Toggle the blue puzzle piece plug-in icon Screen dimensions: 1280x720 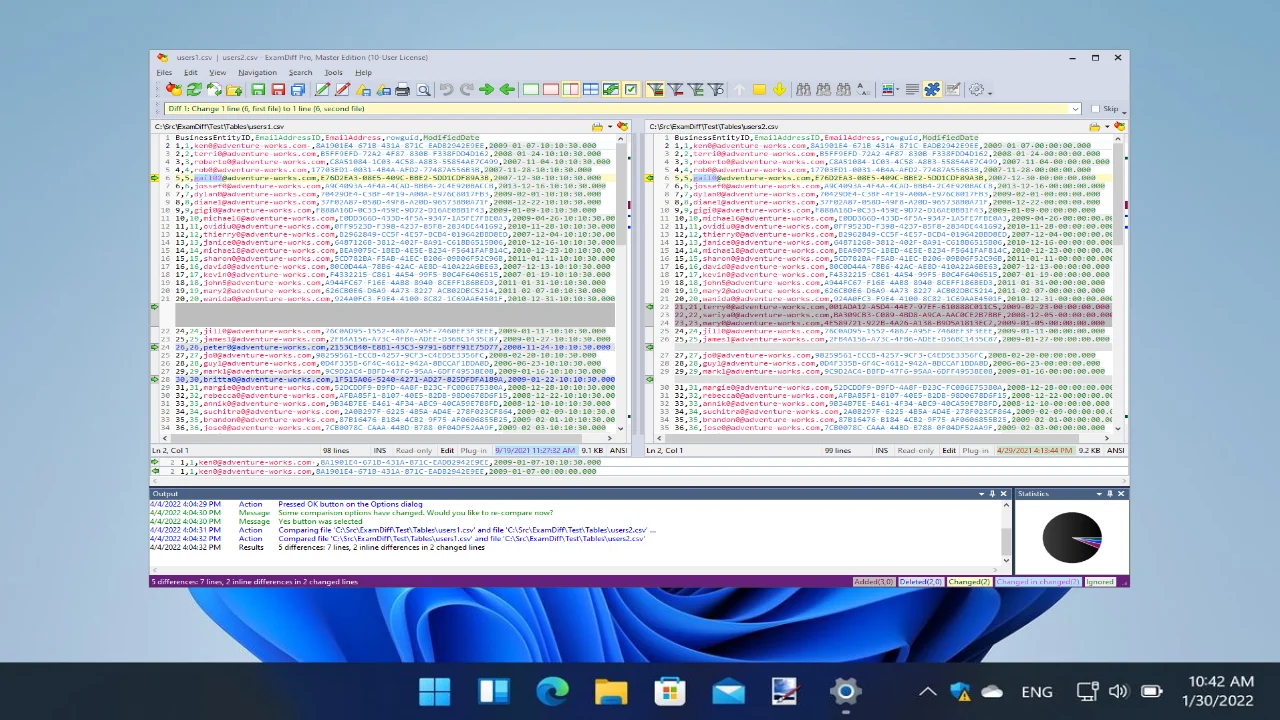(x=932, y=90)
